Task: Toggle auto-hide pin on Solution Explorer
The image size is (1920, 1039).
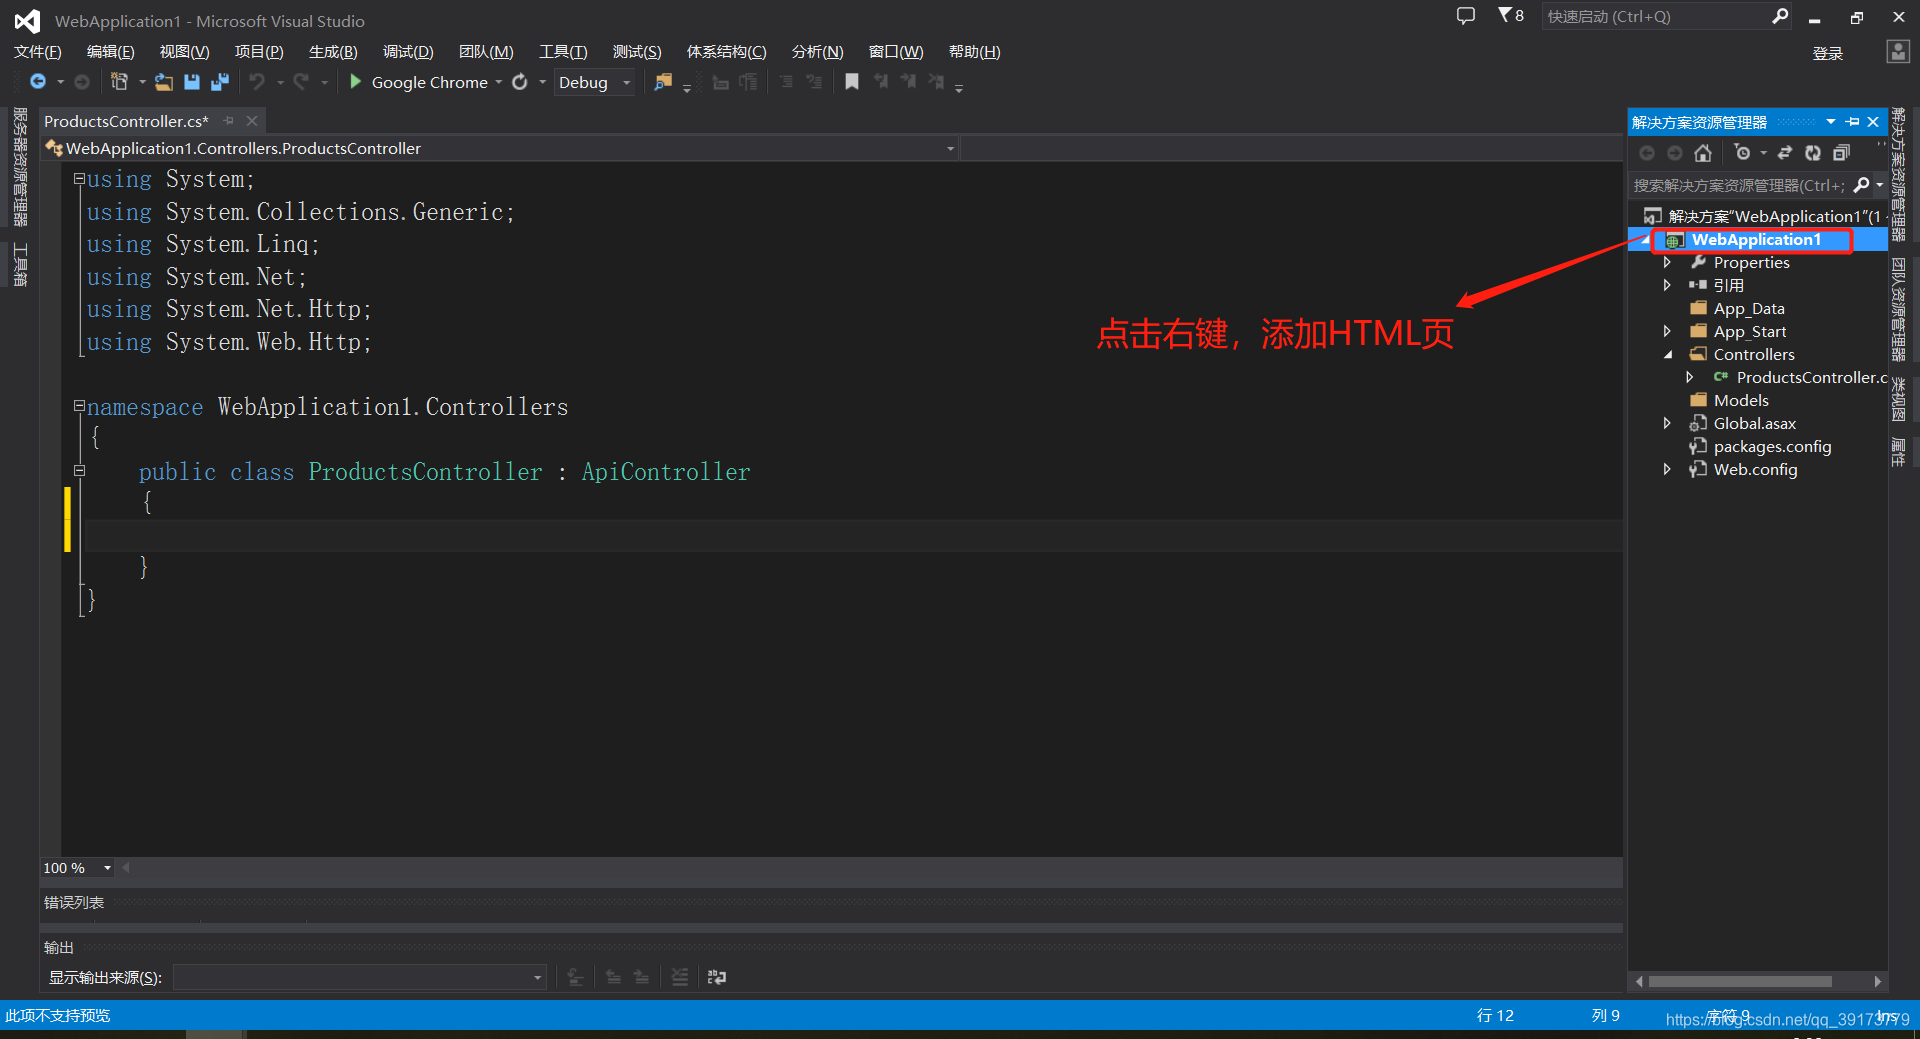Action: point(1853,122)
